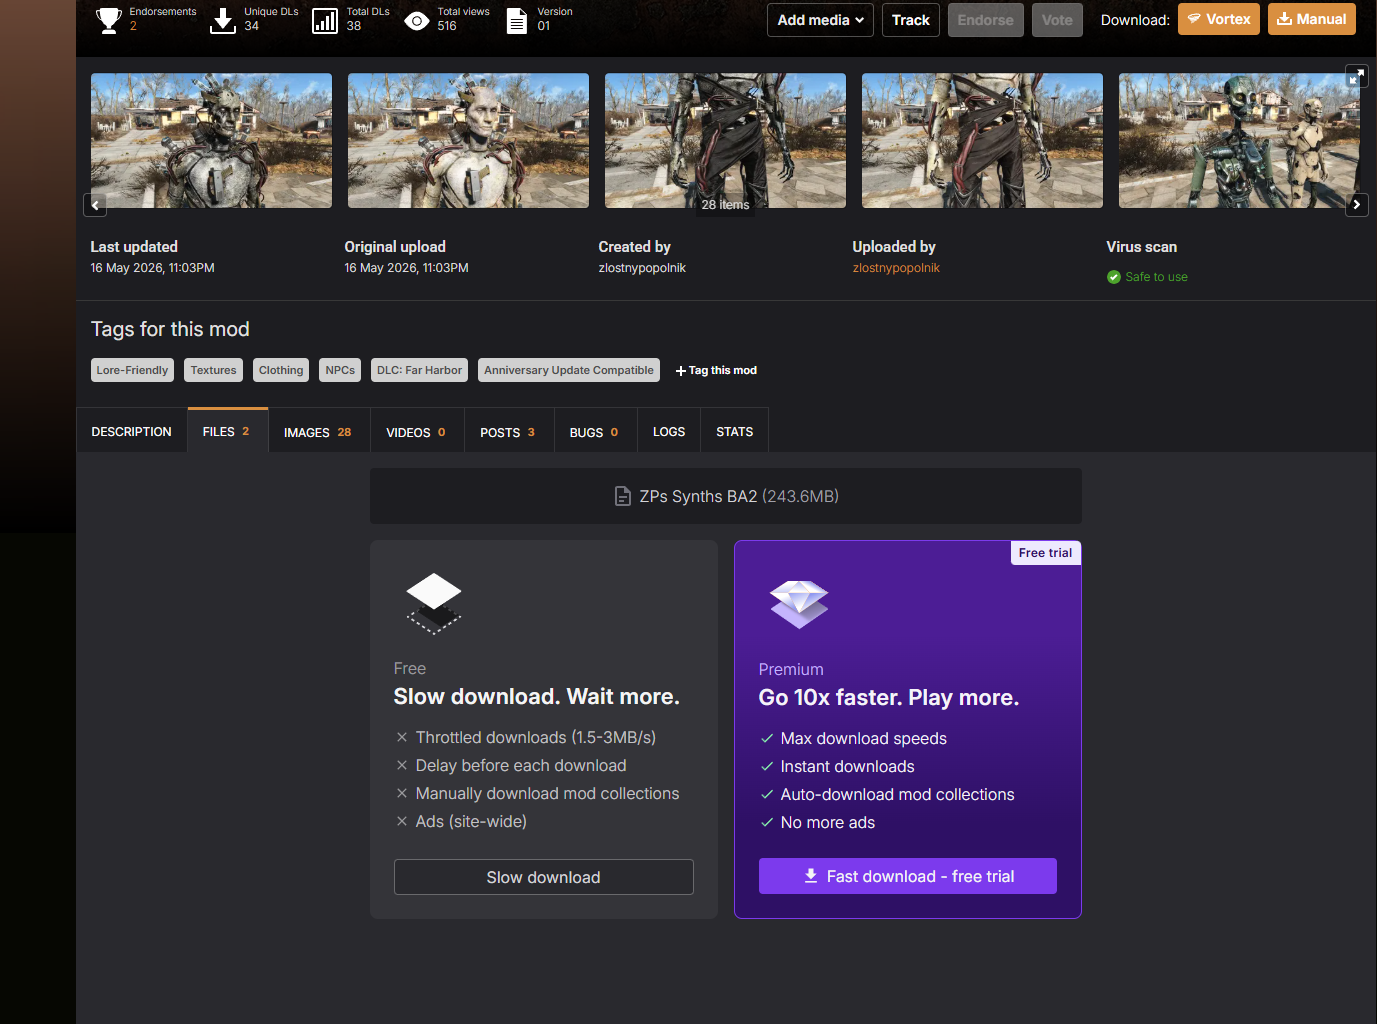Open the Safe to use virus scan link
This screenshot has width=1377, height=1024.
(x=1156, y=277)
